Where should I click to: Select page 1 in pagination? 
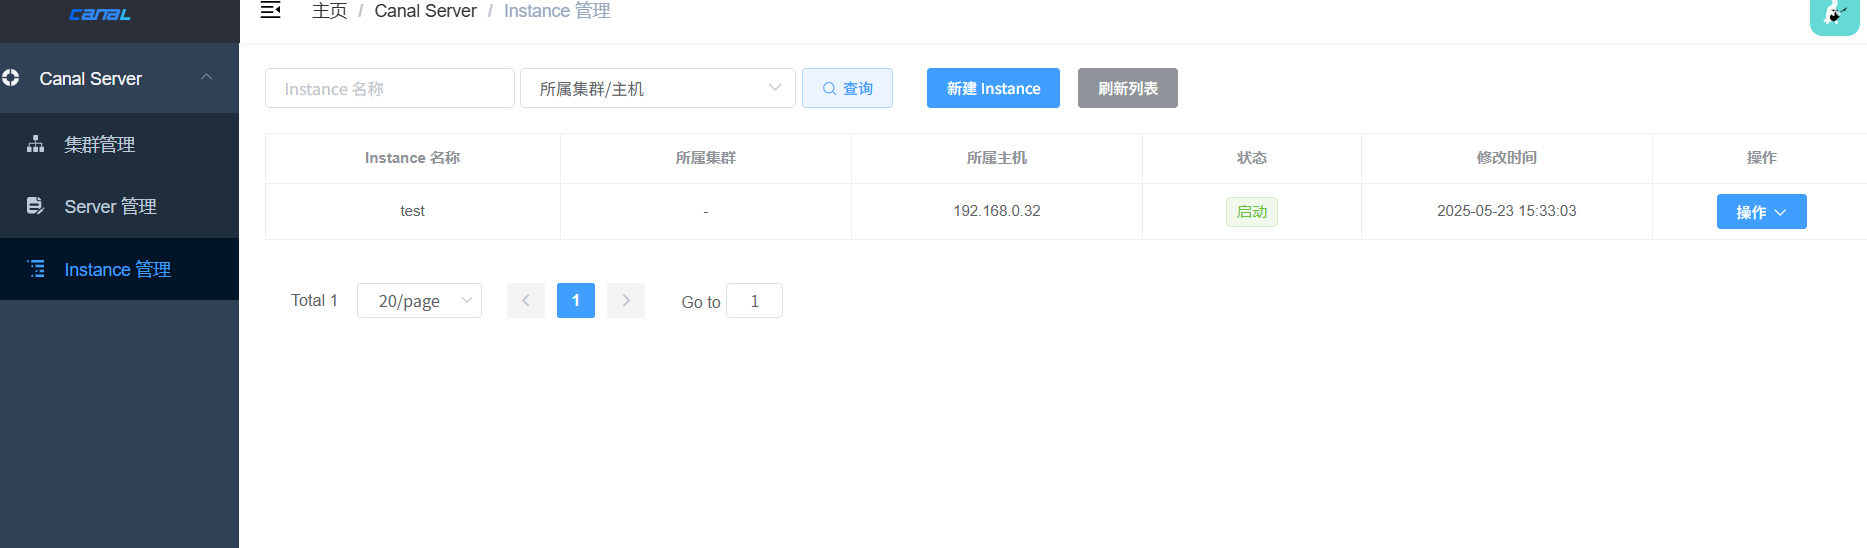click(576, 300)
